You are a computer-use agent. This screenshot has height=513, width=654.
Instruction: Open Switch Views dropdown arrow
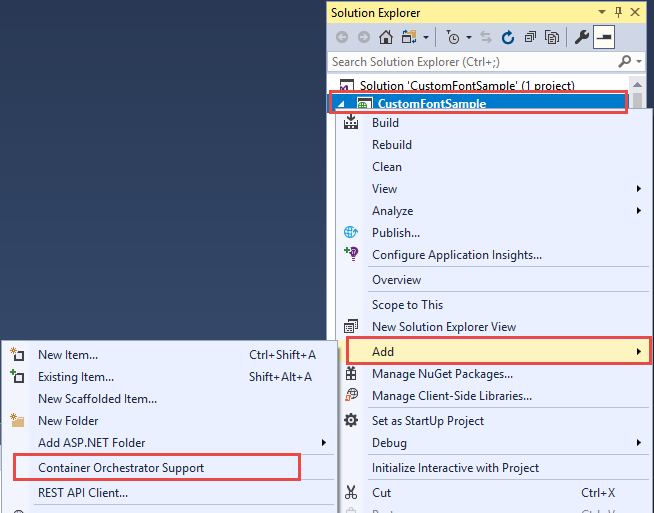(x=426, y=38)
